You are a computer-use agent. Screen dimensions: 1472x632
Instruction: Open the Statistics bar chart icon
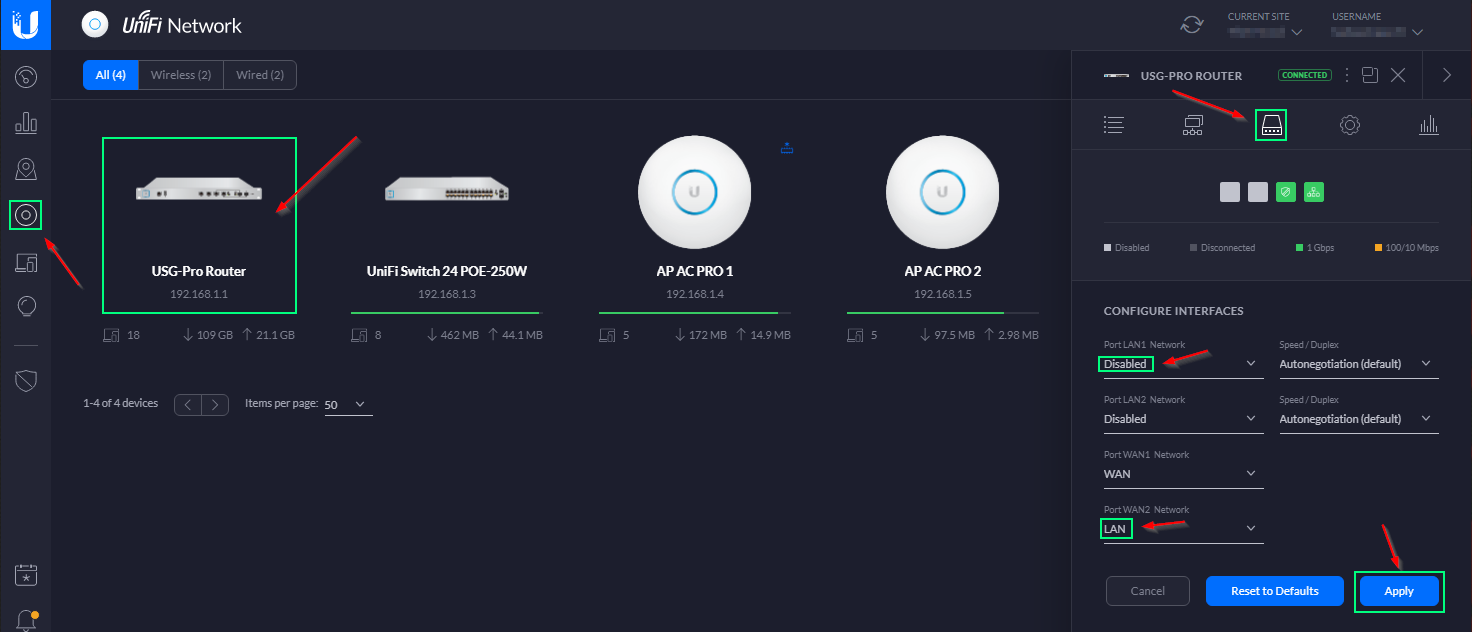pos(26,123)
